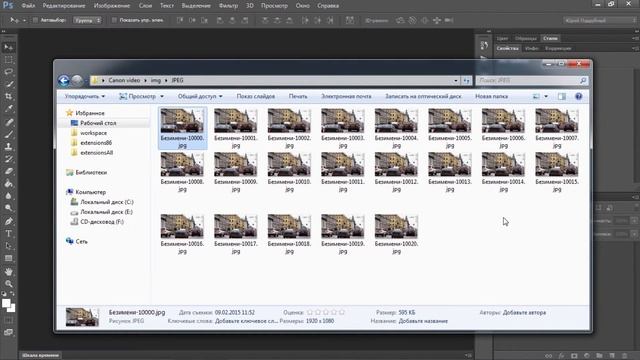Select the Brush tool
The image size is (640, 360).
click(x=9, y=134)
